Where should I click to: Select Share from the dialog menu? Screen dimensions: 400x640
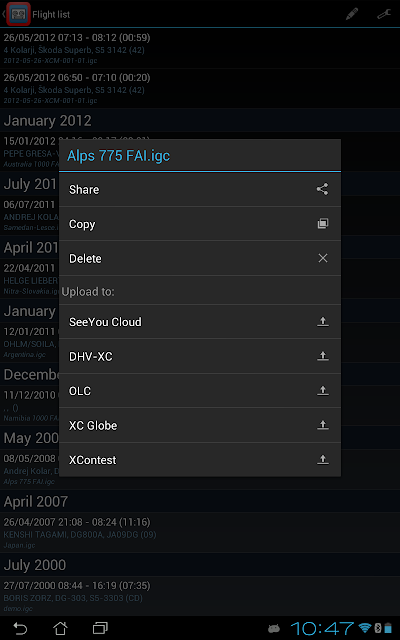click(x=200, y=189)
